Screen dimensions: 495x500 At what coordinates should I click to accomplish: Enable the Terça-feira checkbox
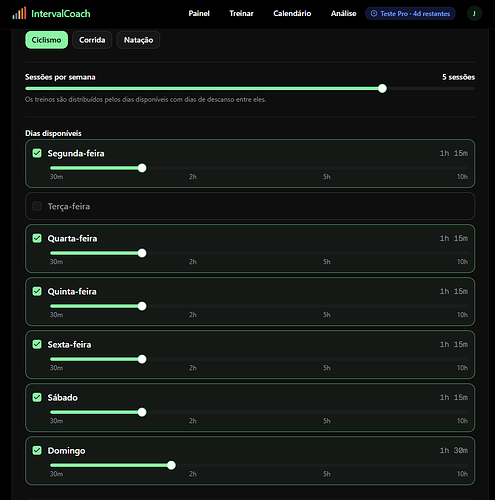point(37,206)
